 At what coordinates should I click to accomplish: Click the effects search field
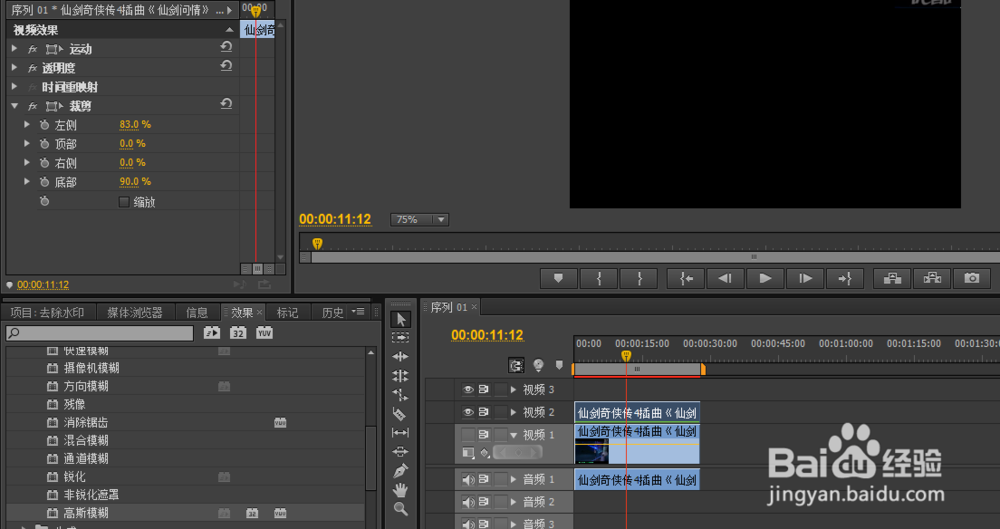pos(99,332)
